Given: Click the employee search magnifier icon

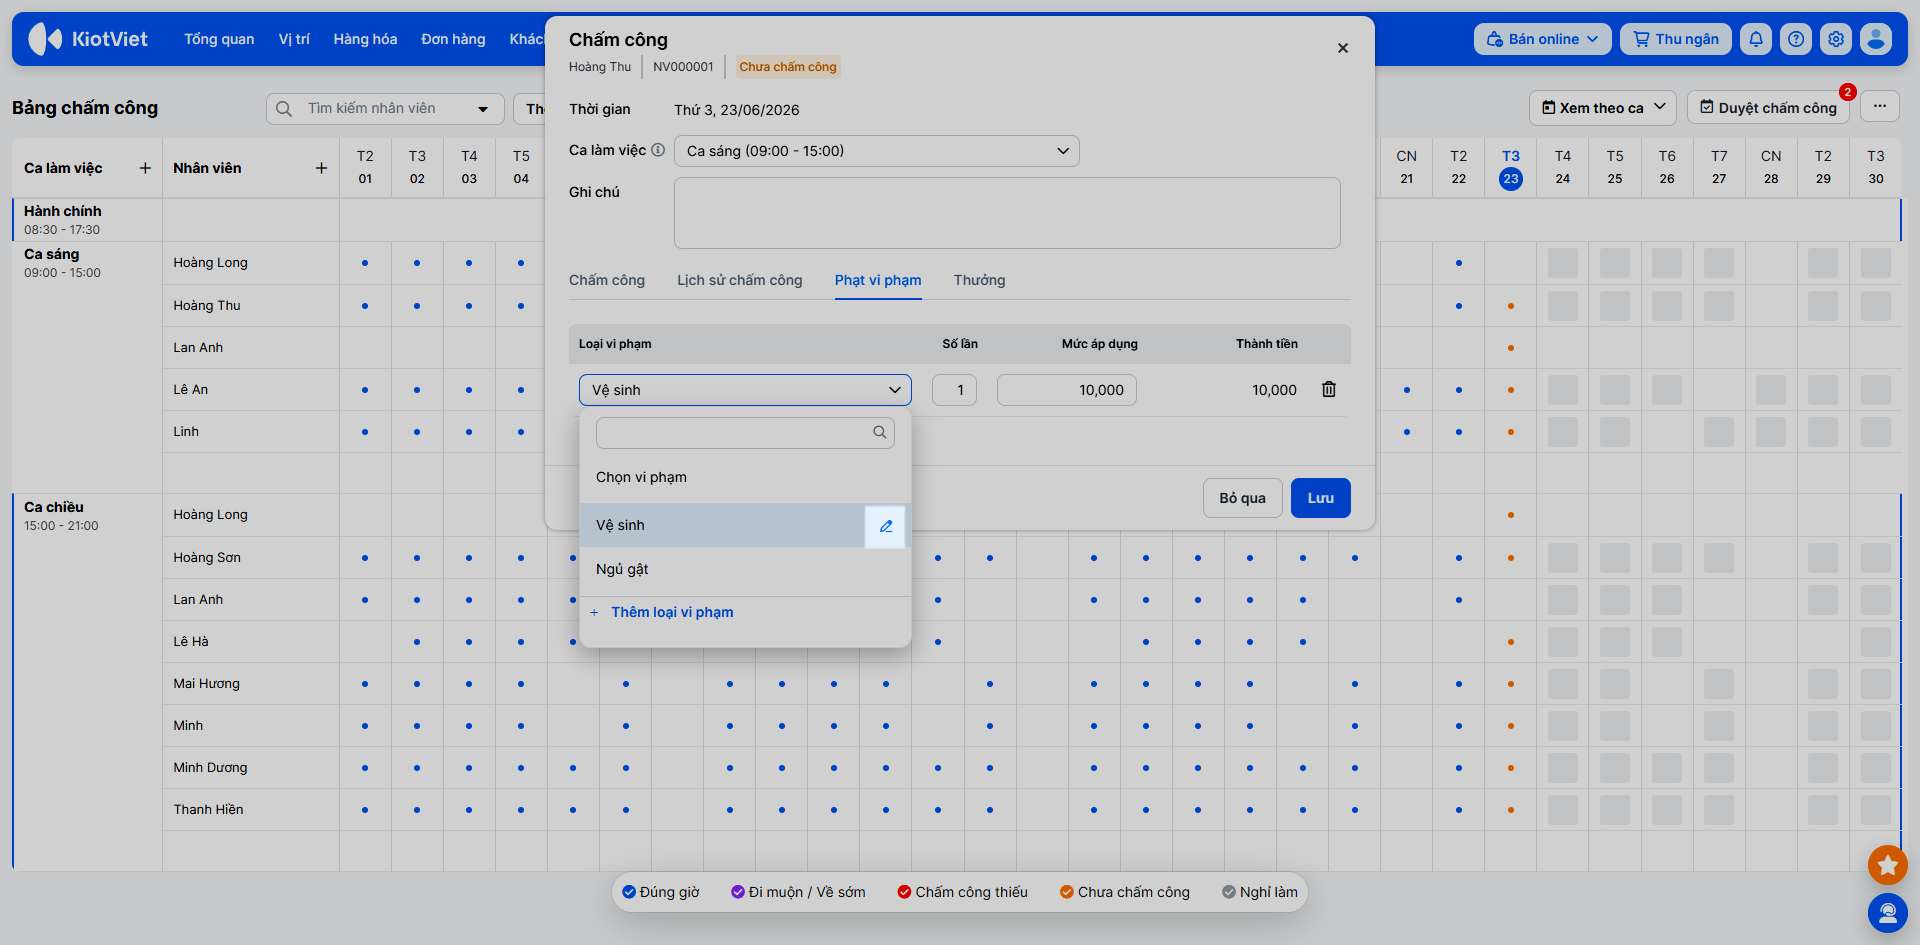Looking at the screenshot, I should coord(284,108).
